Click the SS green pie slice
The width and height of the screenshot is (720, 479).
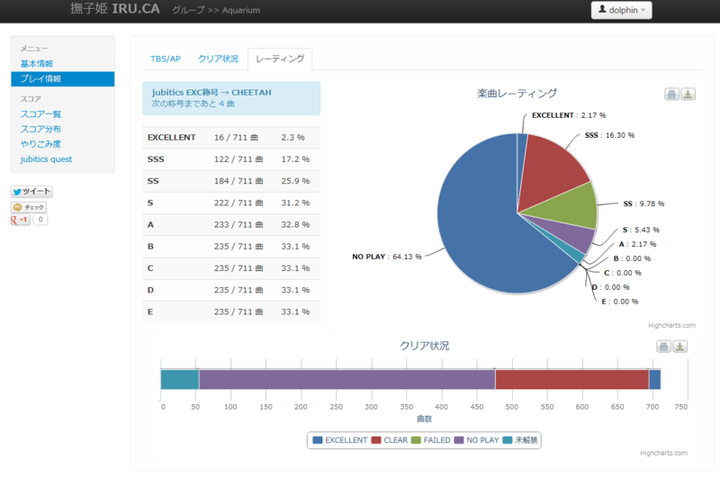(x=569, y=208)
